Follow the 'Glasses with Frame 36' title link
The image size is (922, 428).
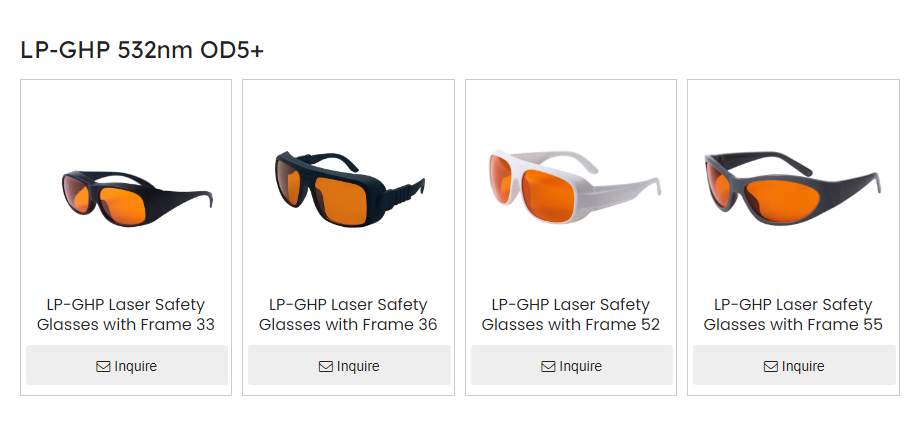point(348,324)
